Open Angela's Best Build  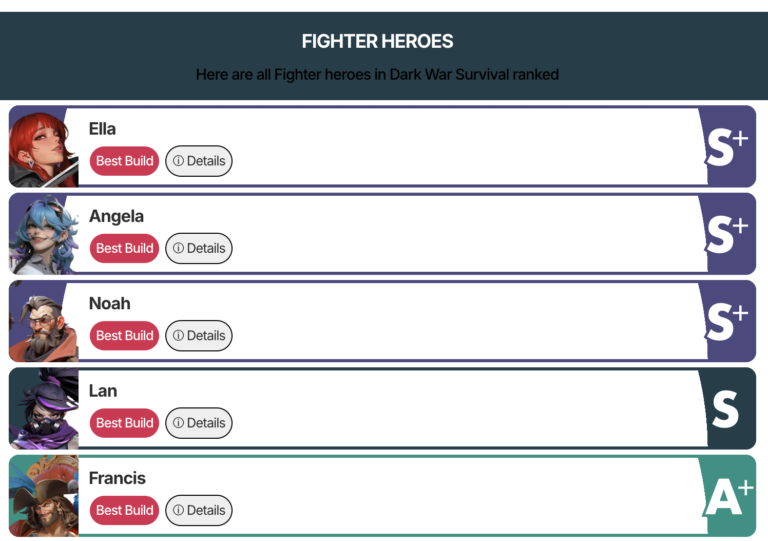pyautogui.click(x=124, y=248)
